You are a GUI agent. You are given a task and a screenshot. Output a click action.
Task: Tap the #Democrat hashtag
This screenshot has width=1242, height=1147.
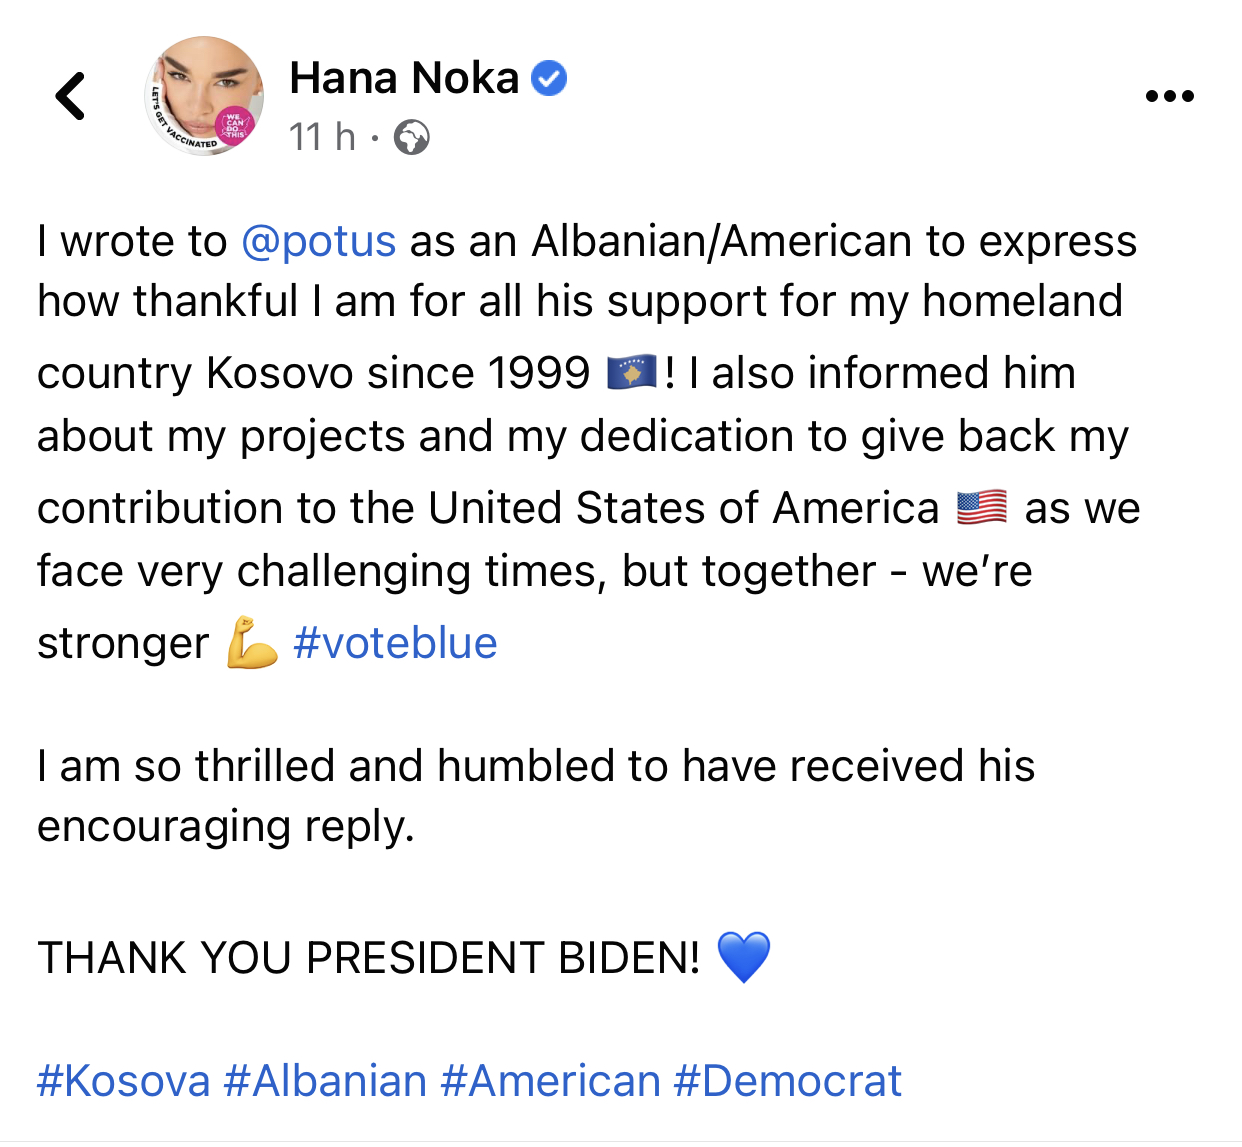click(x=788, y=1081)
